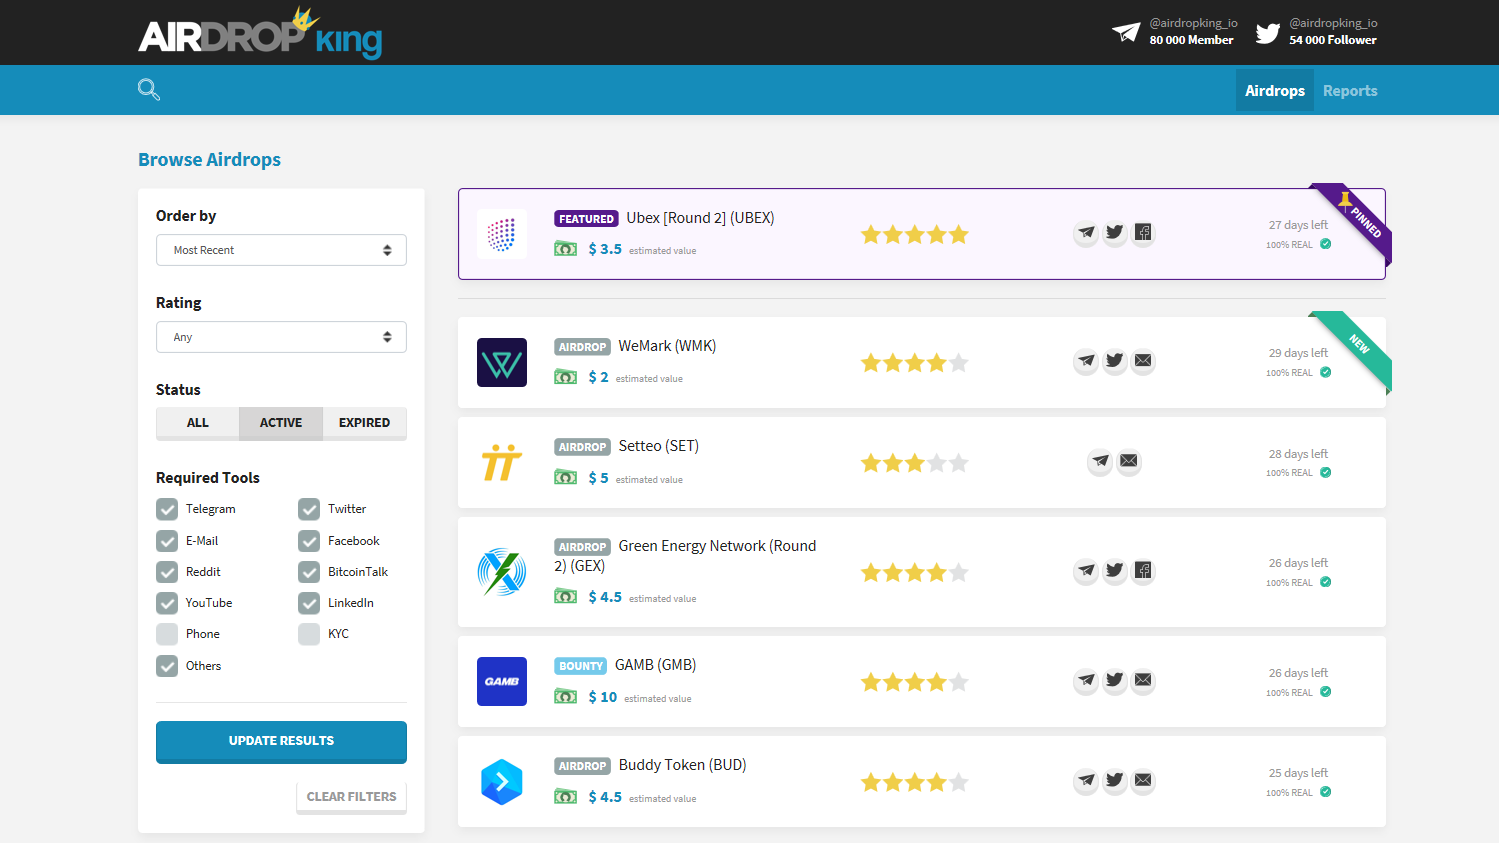Click Telegram icon on GAMB row
The height and width of the screenshot is (843, 1499).
tap(1086, 681)
